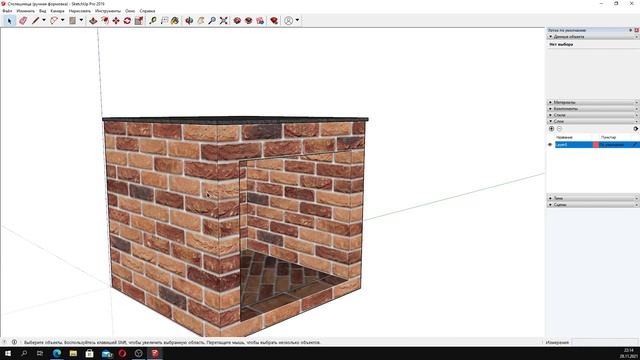Image resolution: width=640 pixels, height=360 pixels.
Task: Delete layer using the minus icon
Action: [559, 129]
